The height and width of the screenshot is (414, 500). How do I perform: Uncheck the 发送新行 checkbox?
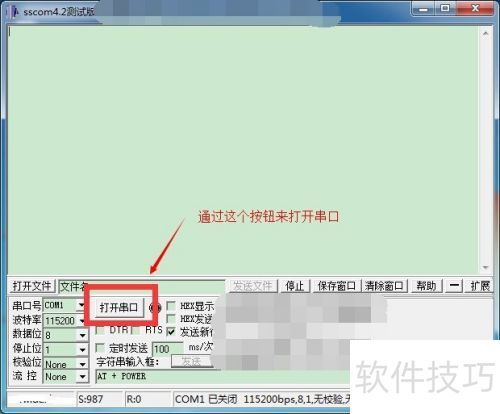pos(171,331)
